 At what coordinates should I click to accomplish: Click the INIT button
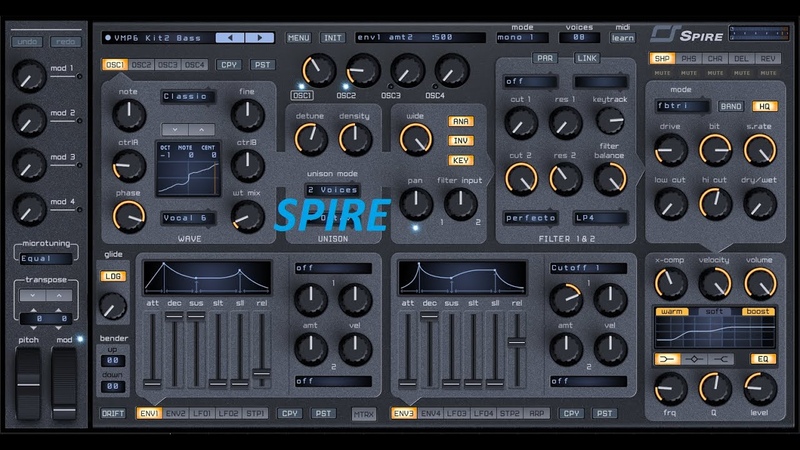(x=333, y=38)
